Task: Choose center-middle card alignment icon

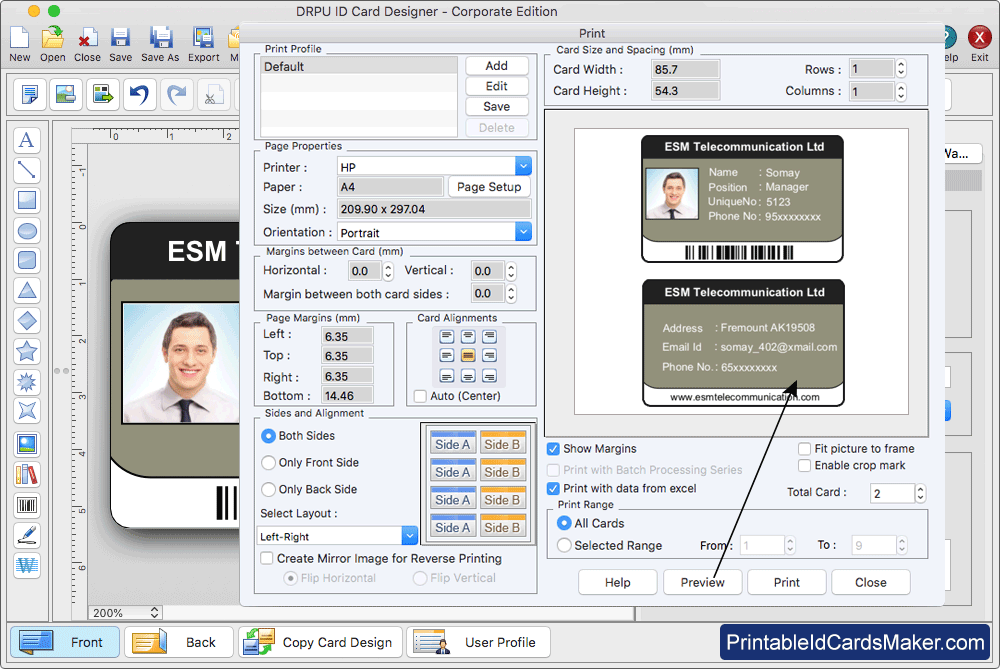Action: 468,355
